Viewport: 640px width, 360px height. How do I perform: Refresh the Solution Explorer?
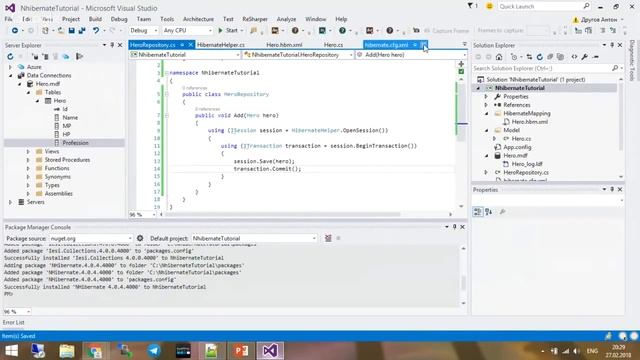tap(540, 57)
